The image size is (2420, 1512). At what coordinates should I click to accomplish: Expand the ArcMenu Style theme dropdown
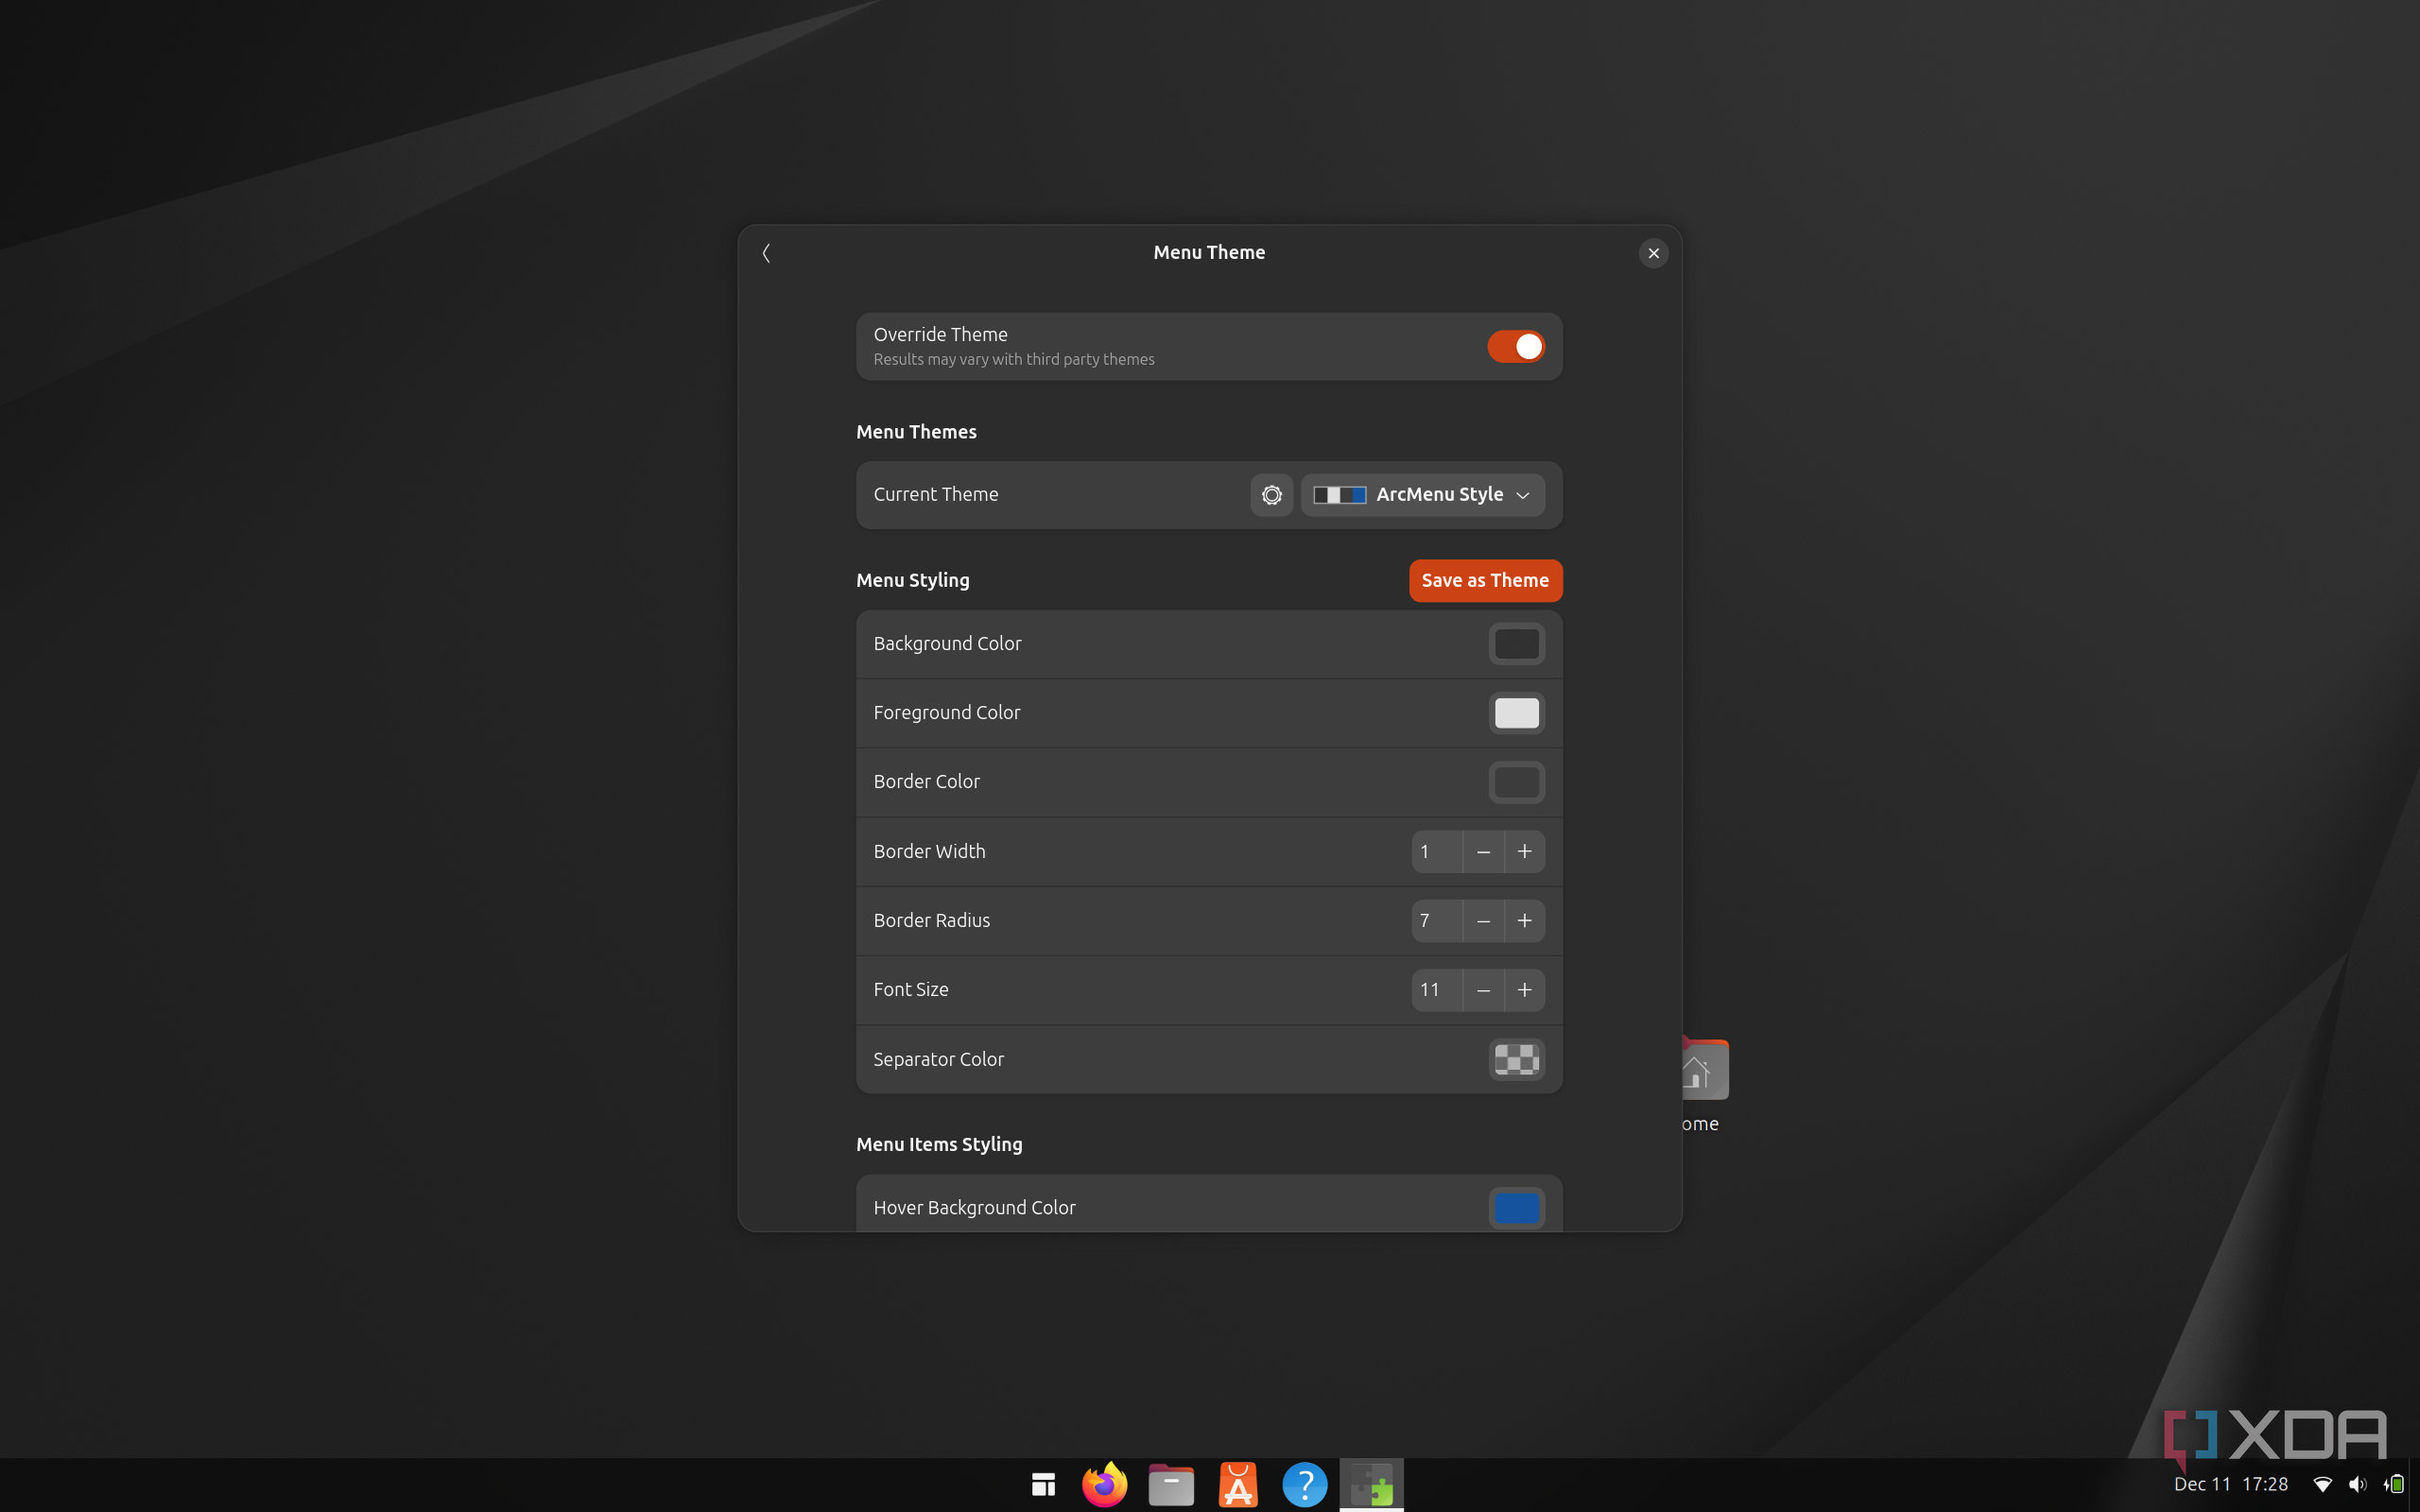pyautogui.click(x=1422, y=495)
